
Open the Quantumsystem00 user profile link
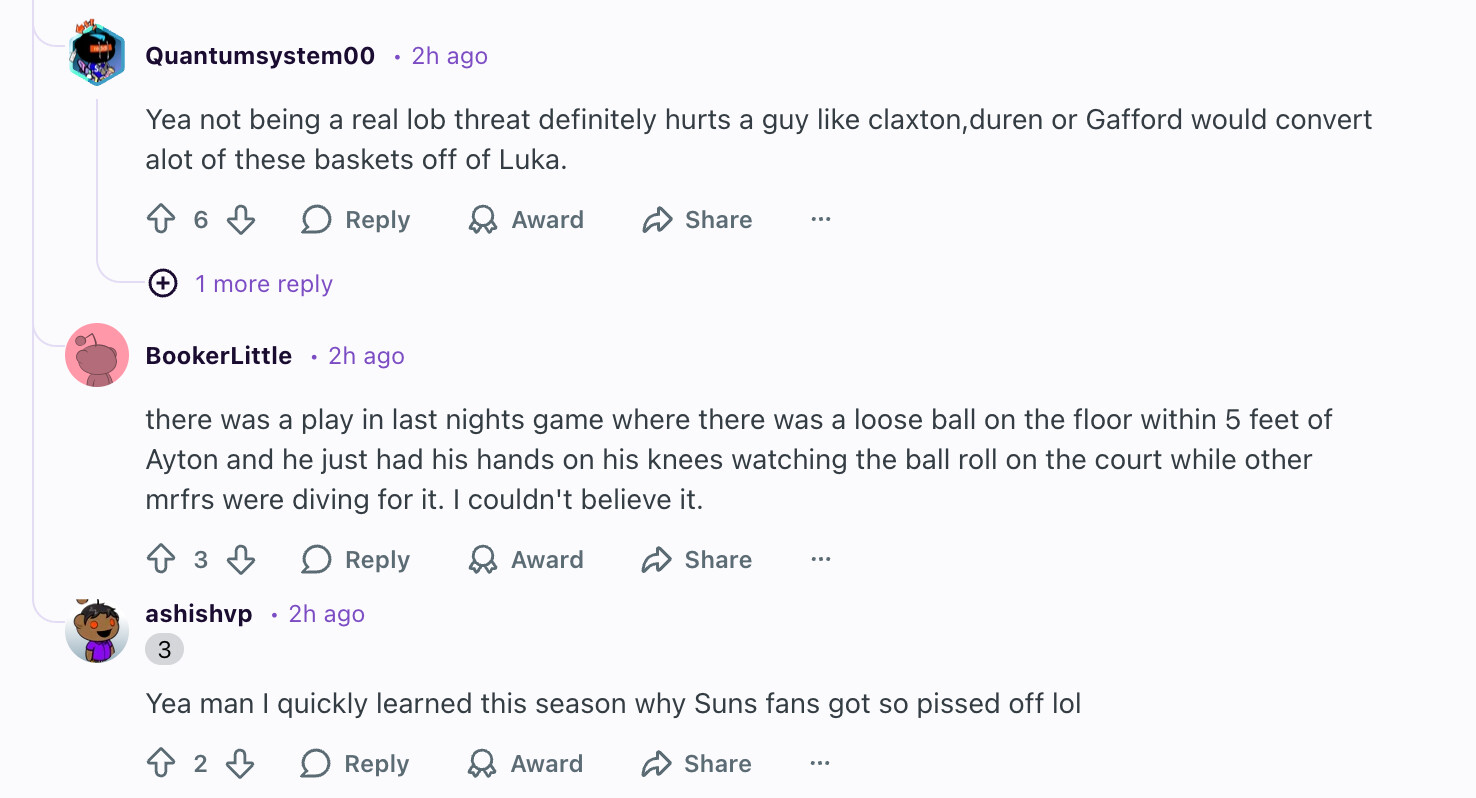coord(260,56)
